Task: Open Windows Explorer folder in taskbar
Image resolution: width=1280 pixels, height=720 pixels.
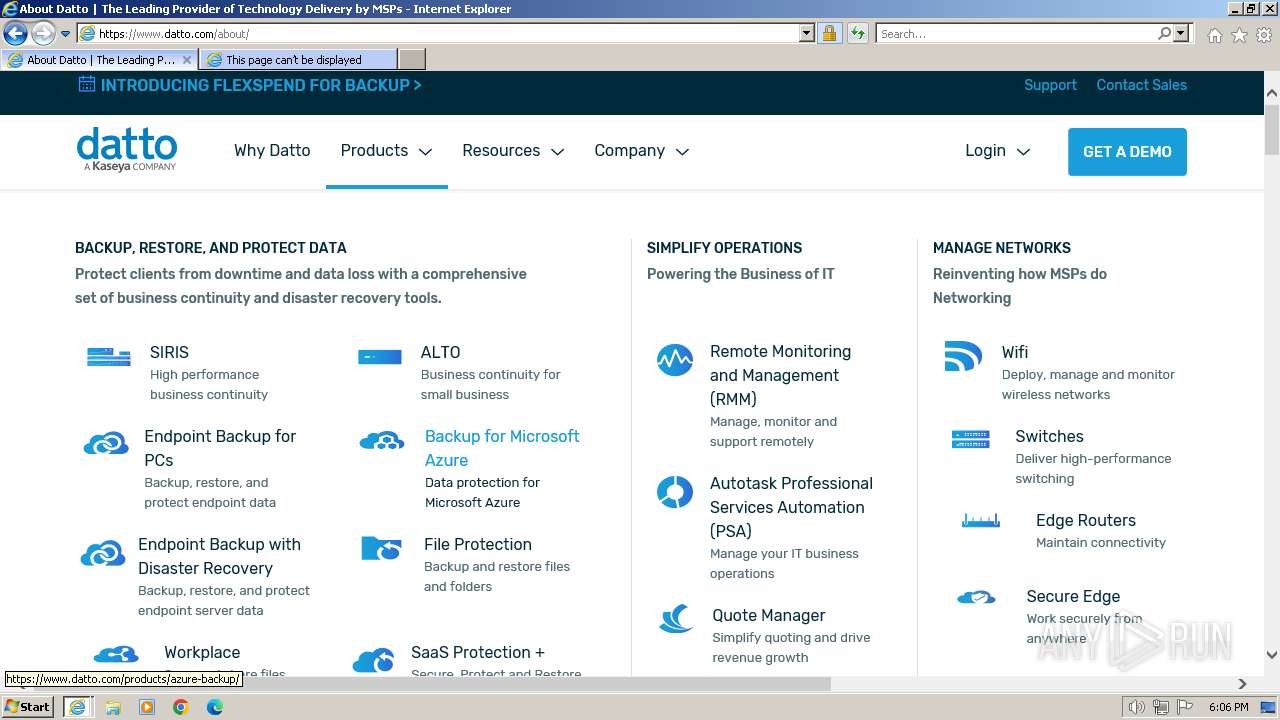Action: pyautogui.click(x=113, y=707)
